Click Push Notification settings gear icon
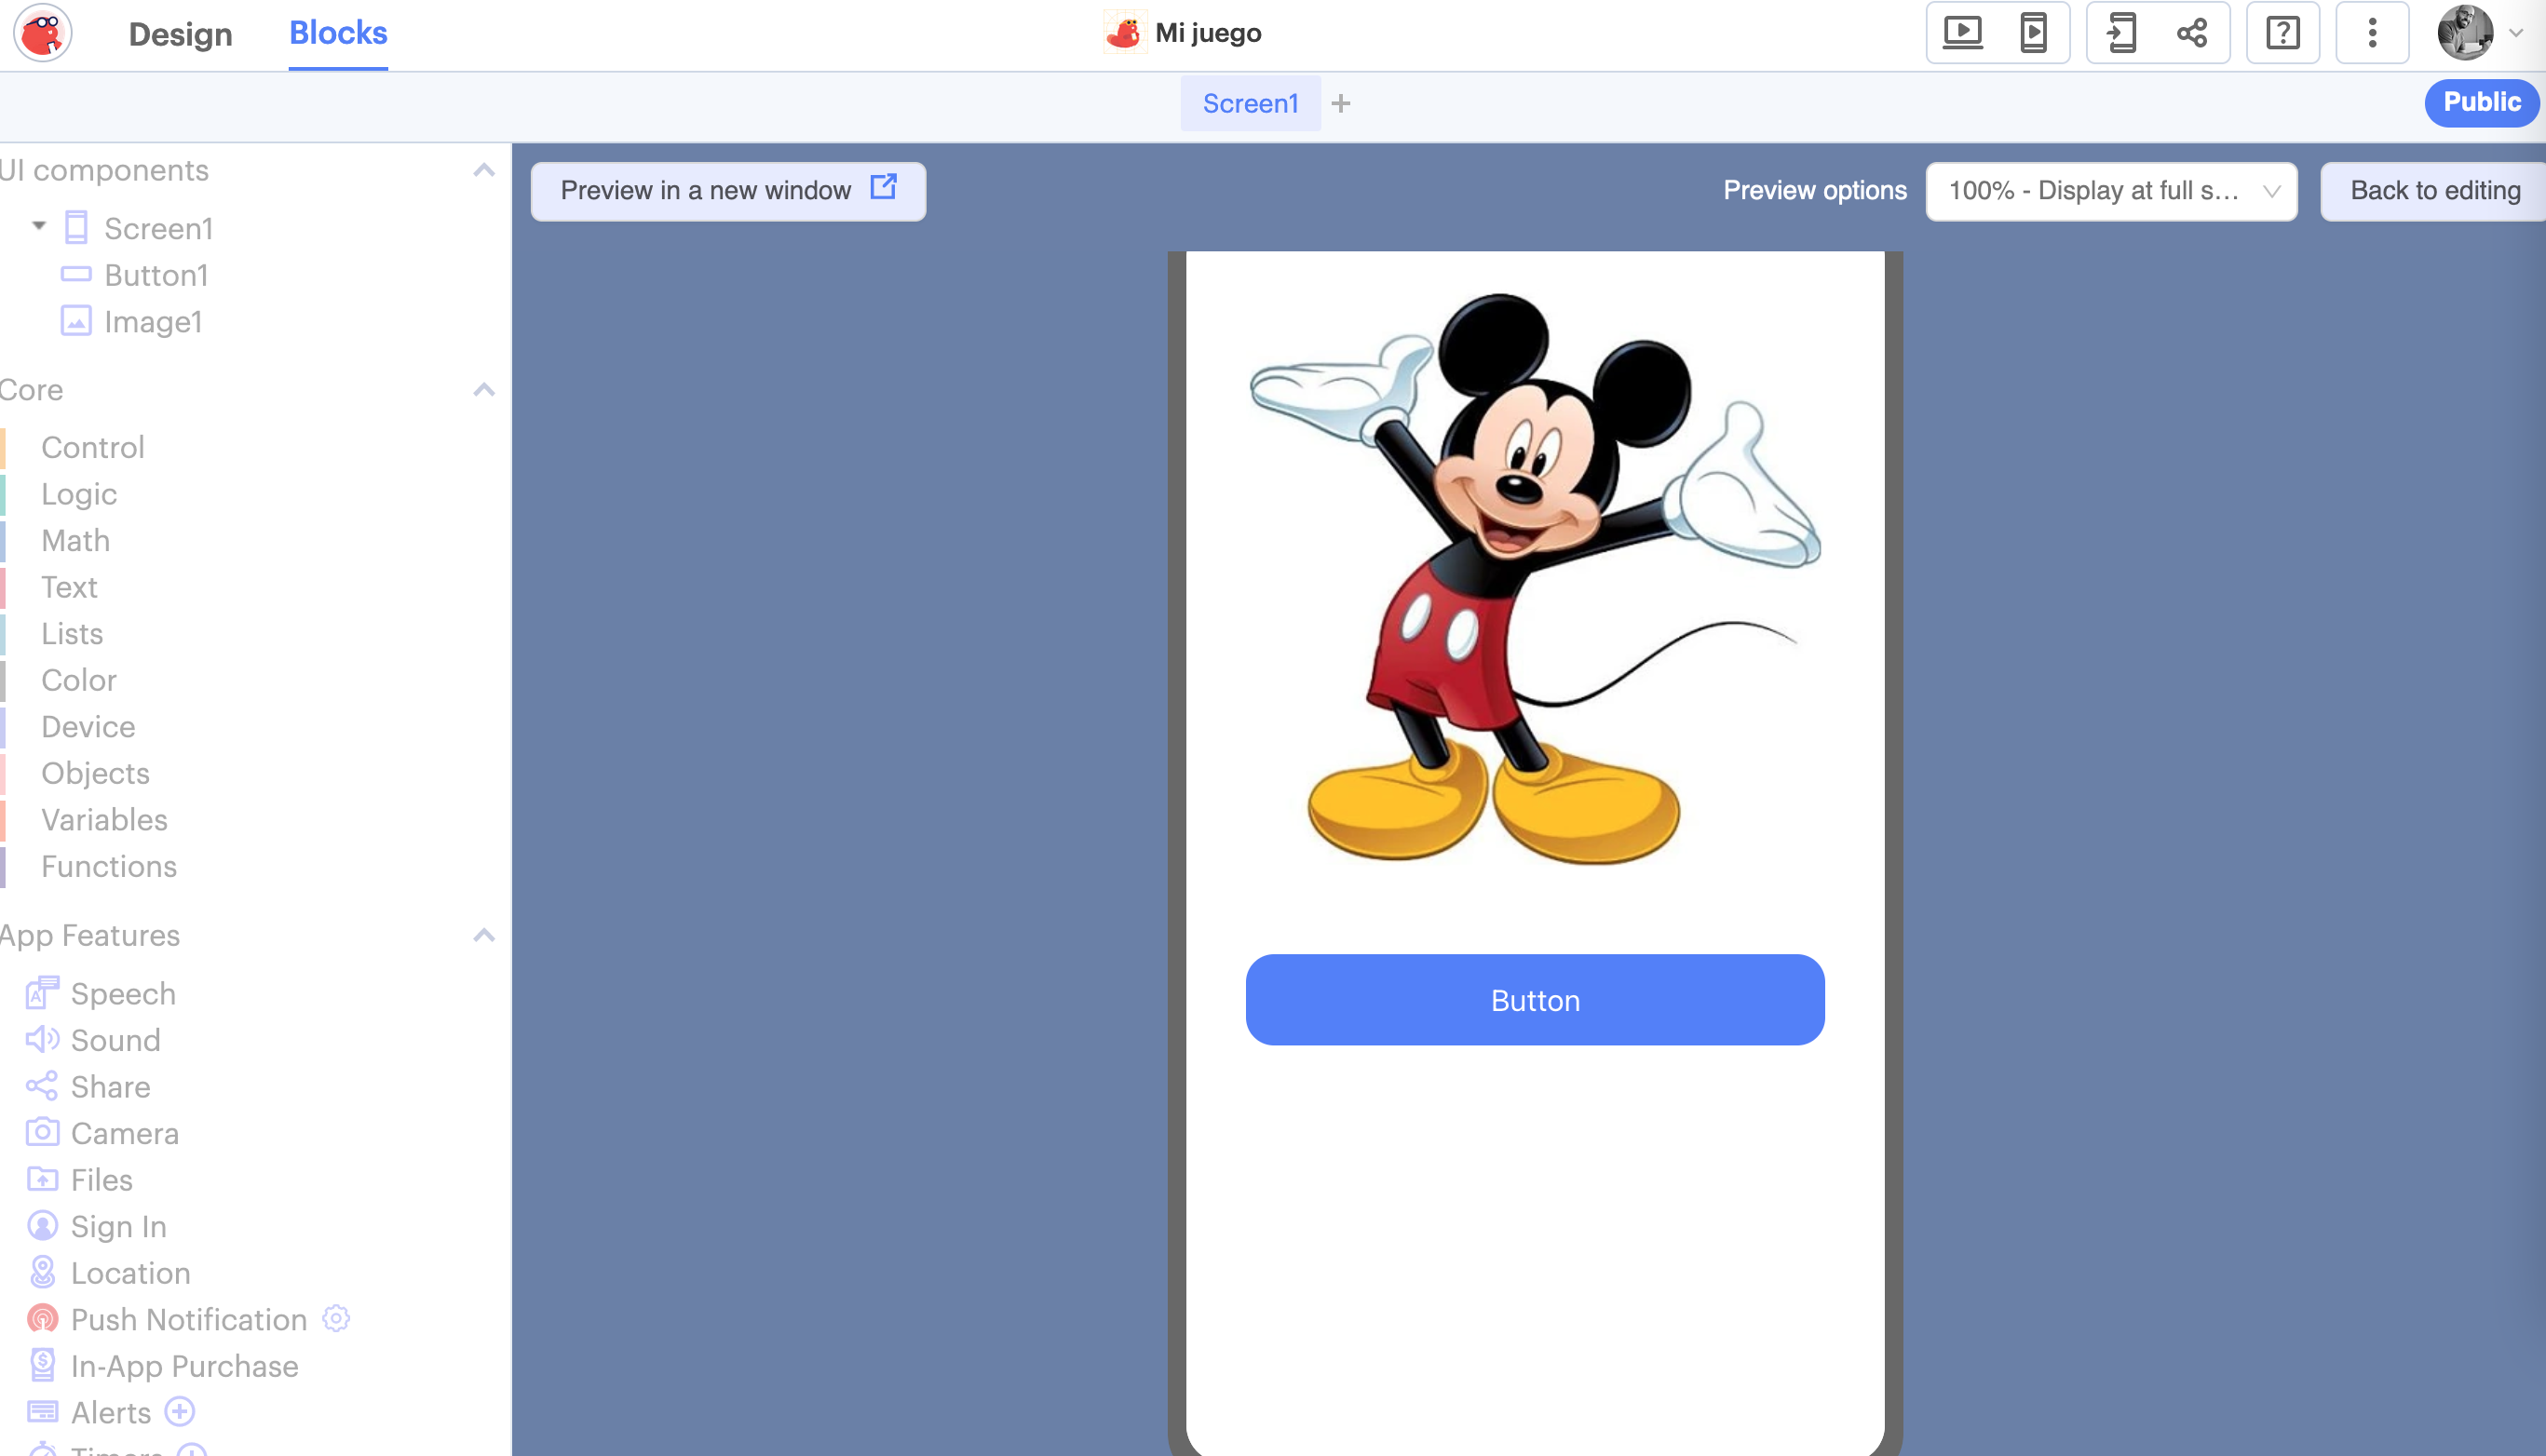This screenshot has height=1456, width=2546. (x=336, y=1318)
